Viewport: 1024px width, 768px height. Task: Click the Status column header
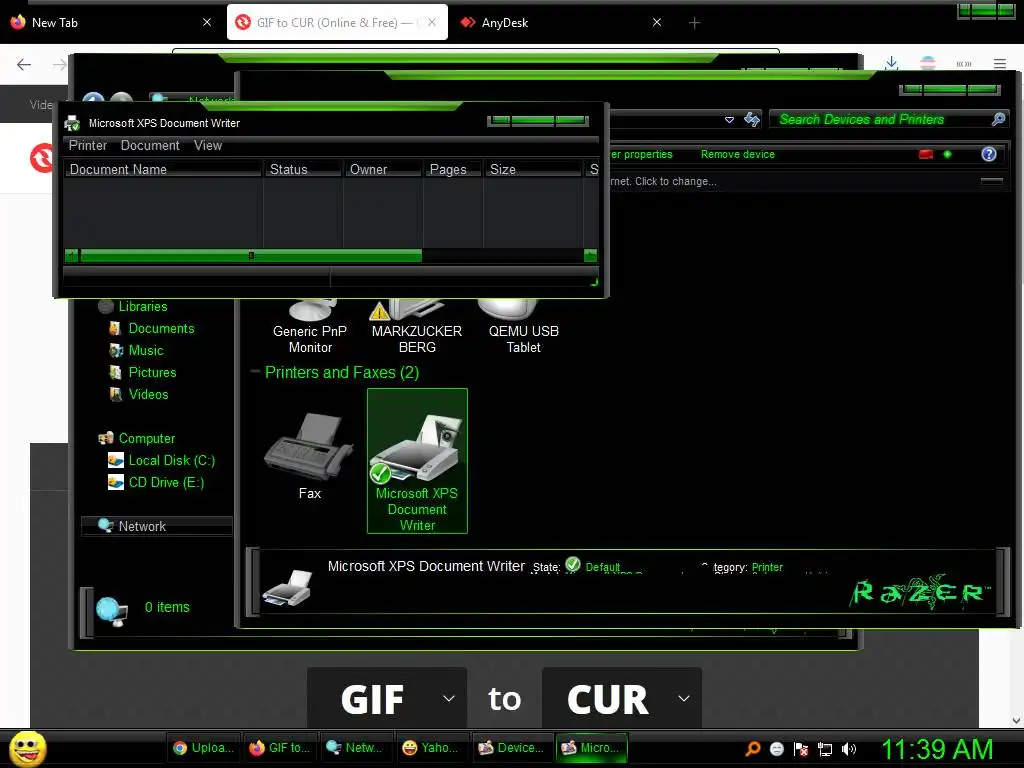(x=303, y=169)
